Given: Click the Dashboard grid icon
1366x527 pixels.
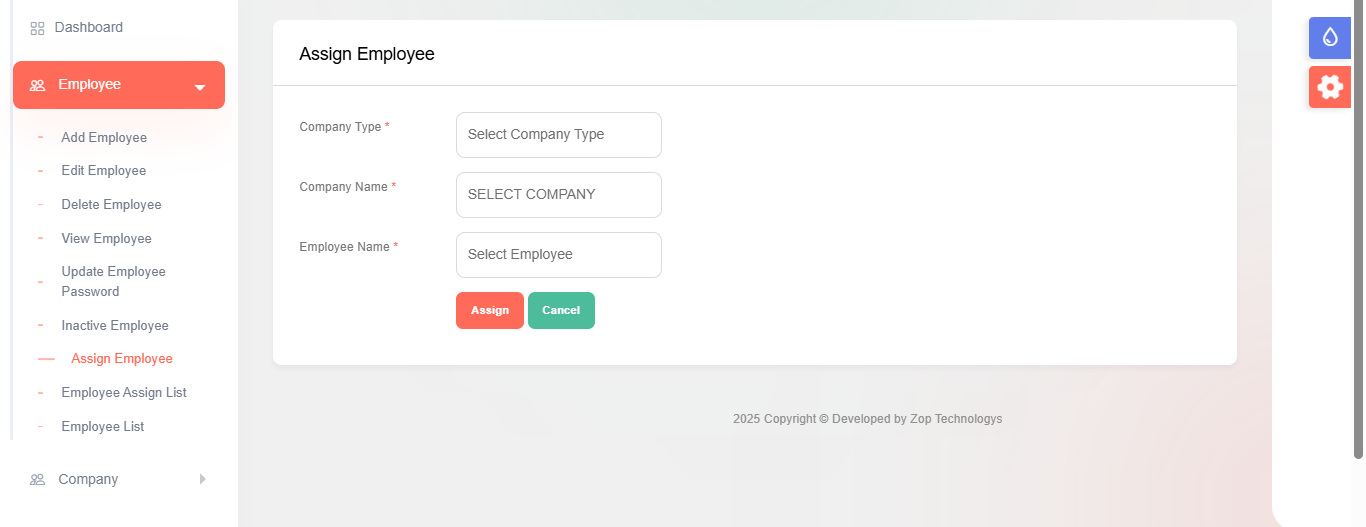Looking at the screenshot, I should point(37,28).
